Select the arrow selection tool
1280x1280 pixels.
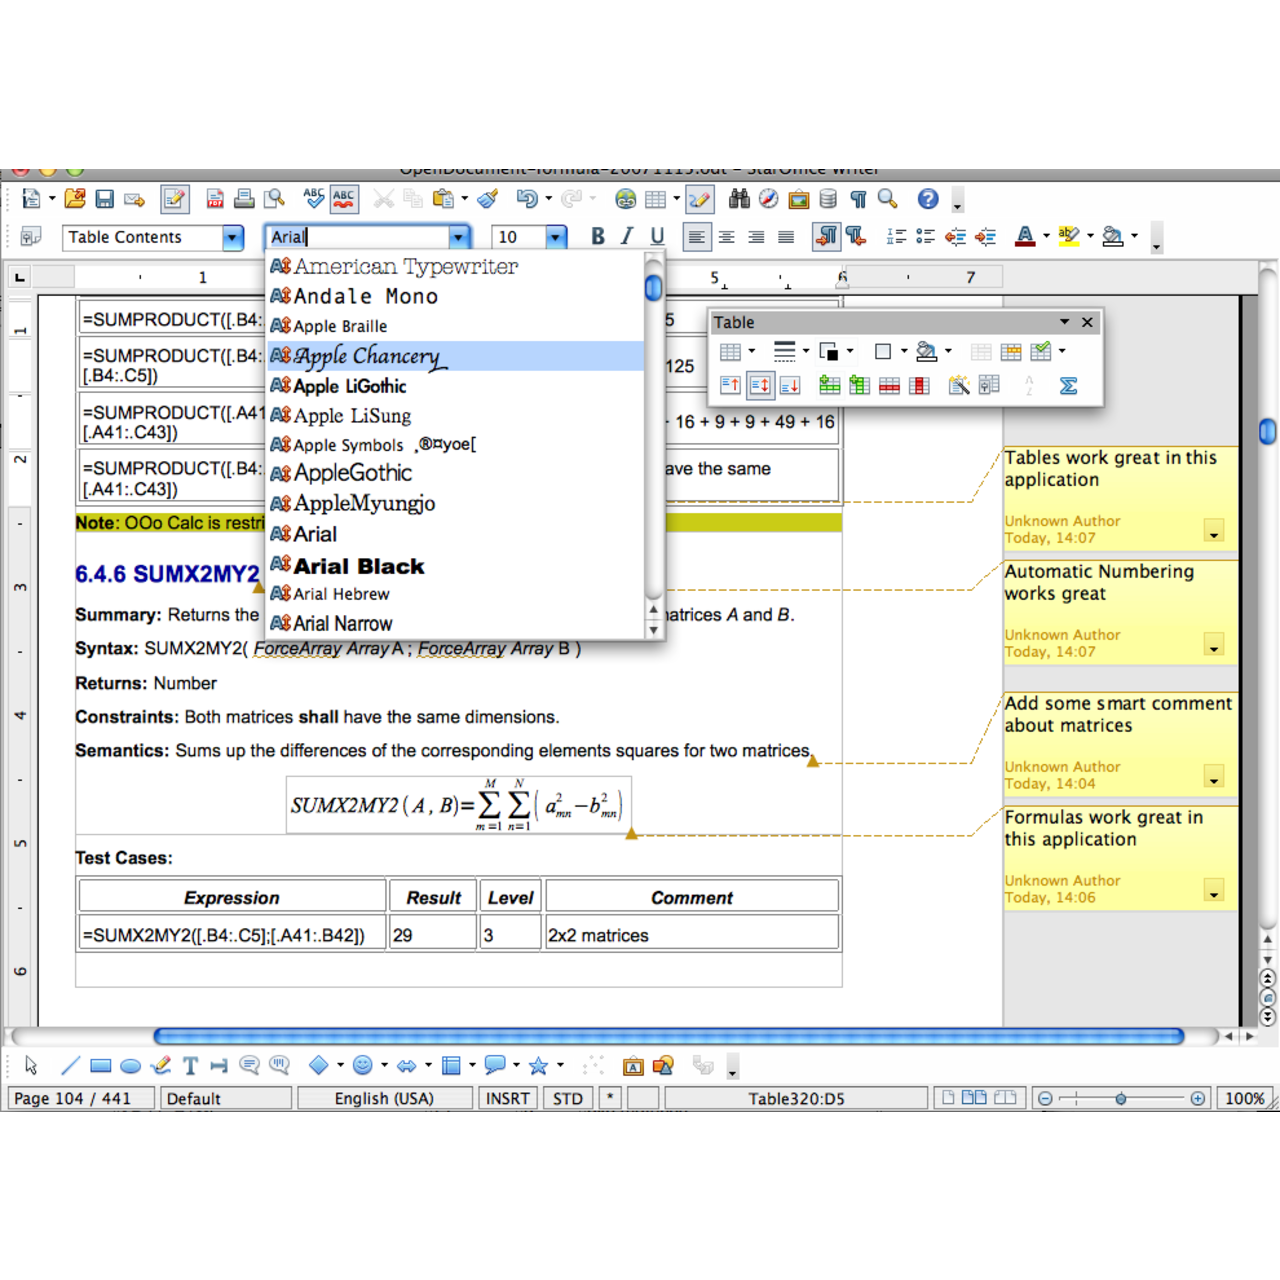pyautogui.click(x=31, y=1066)
